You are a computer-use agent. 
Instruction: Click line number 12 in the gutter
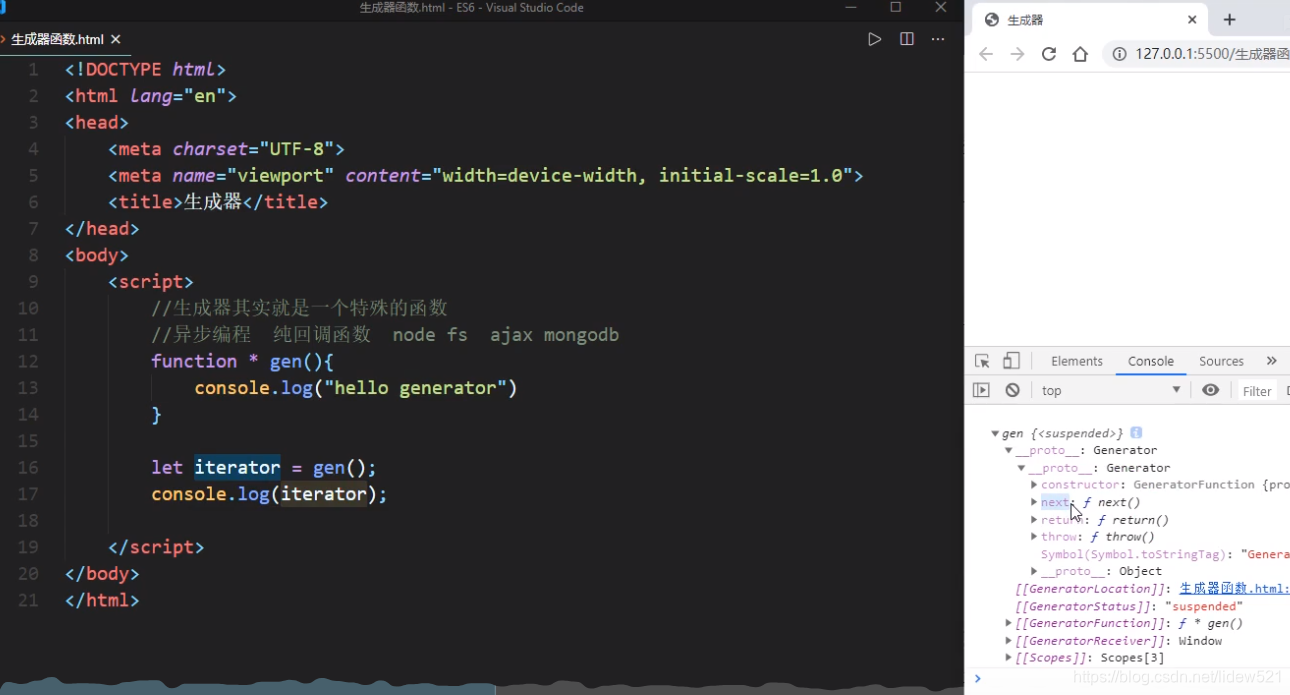(28, 361)
